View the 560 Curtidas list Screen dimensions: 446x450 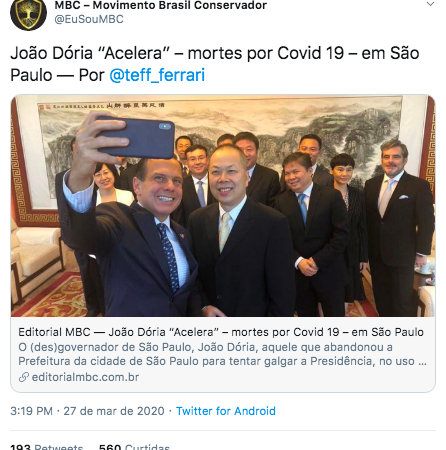click(134, 447)
